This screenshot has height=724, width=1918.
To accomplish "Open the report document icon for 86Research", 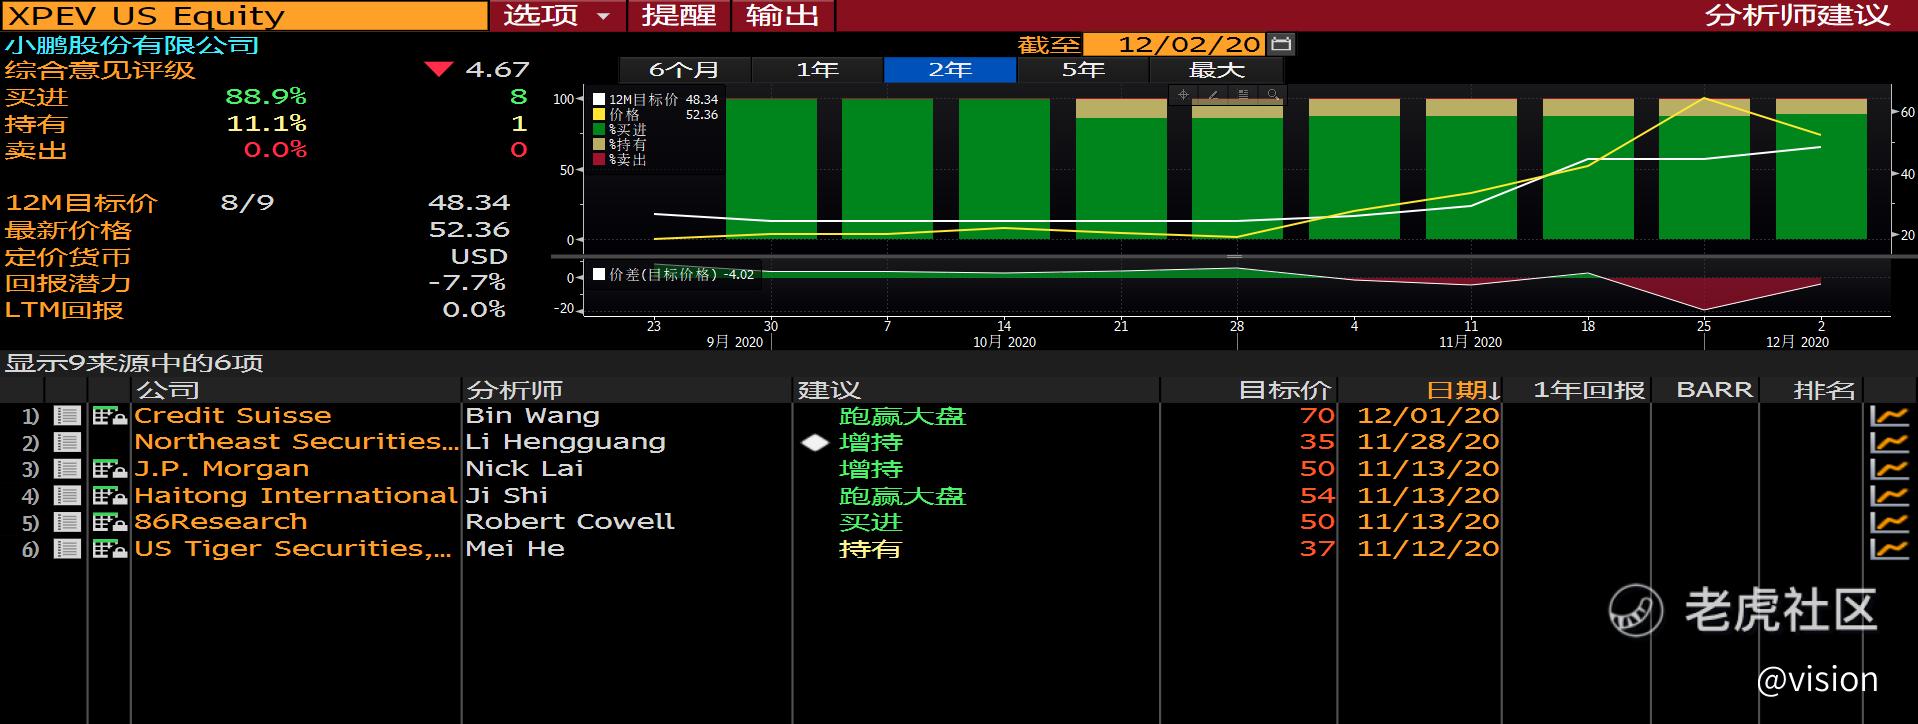I will [67, 522].
